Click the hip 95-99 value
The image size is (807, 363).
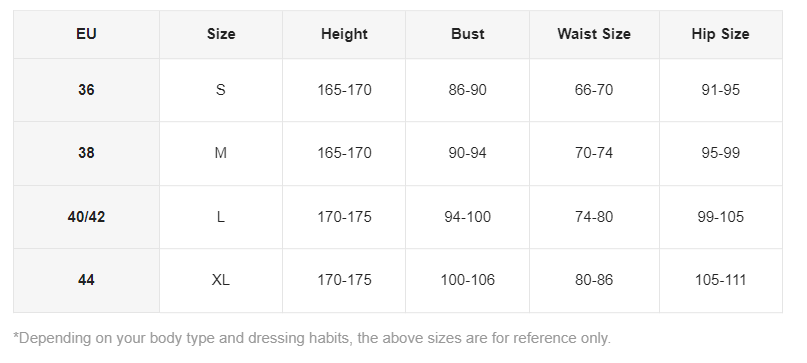(721, 153)
